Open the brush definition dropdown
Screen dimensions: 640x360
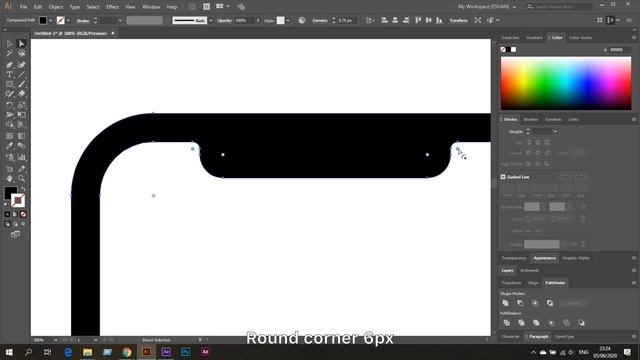pyautogui.click(x=211, y=20)
